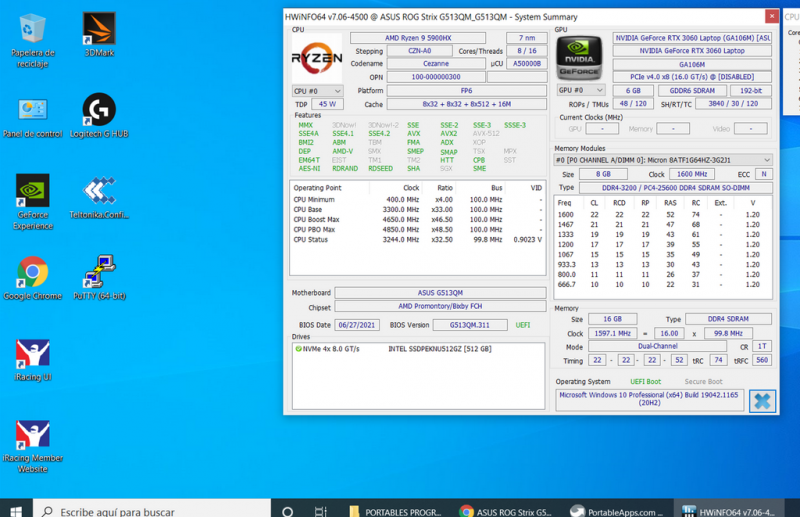Launch iRacing UI desktop shortcut

(33, 360)
